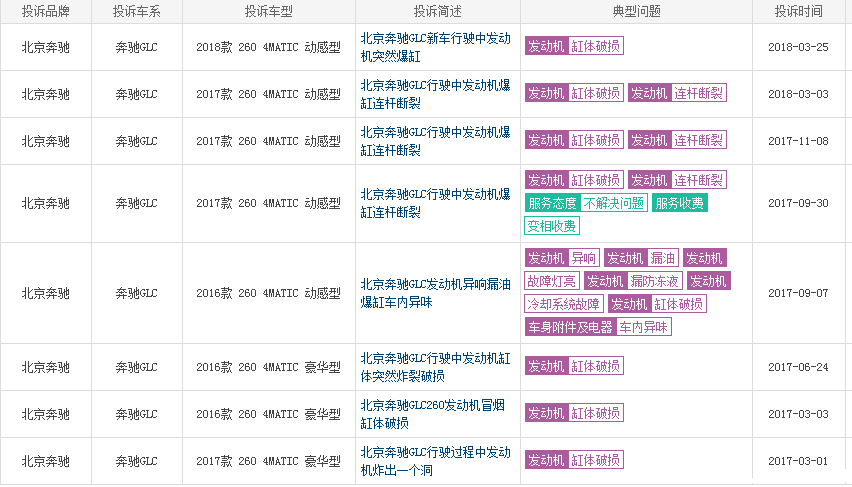Click the 2018-03-25 date cell

[x=798, y=47]
